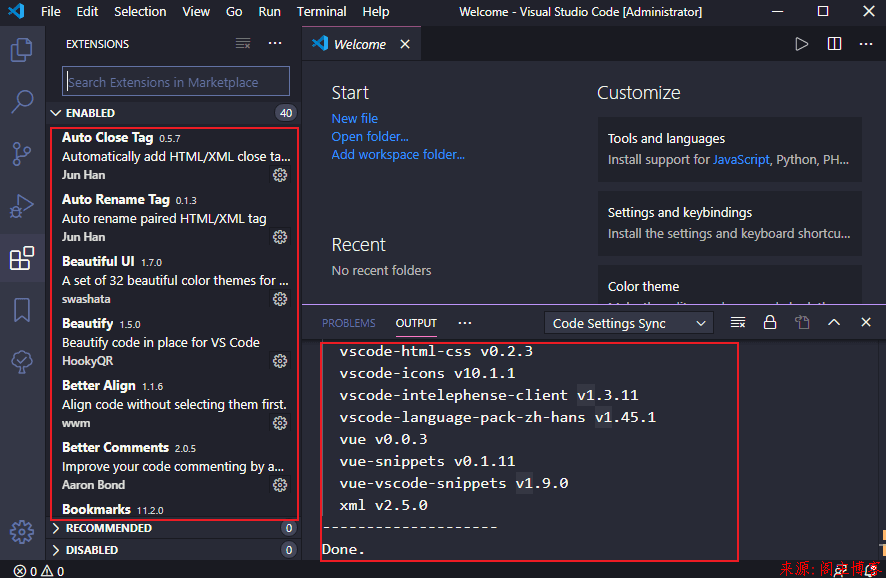Screen dimensions: 886x578
Task: Click the 'vue-snippets v0.1.11' output line
Action: point(427,462)
